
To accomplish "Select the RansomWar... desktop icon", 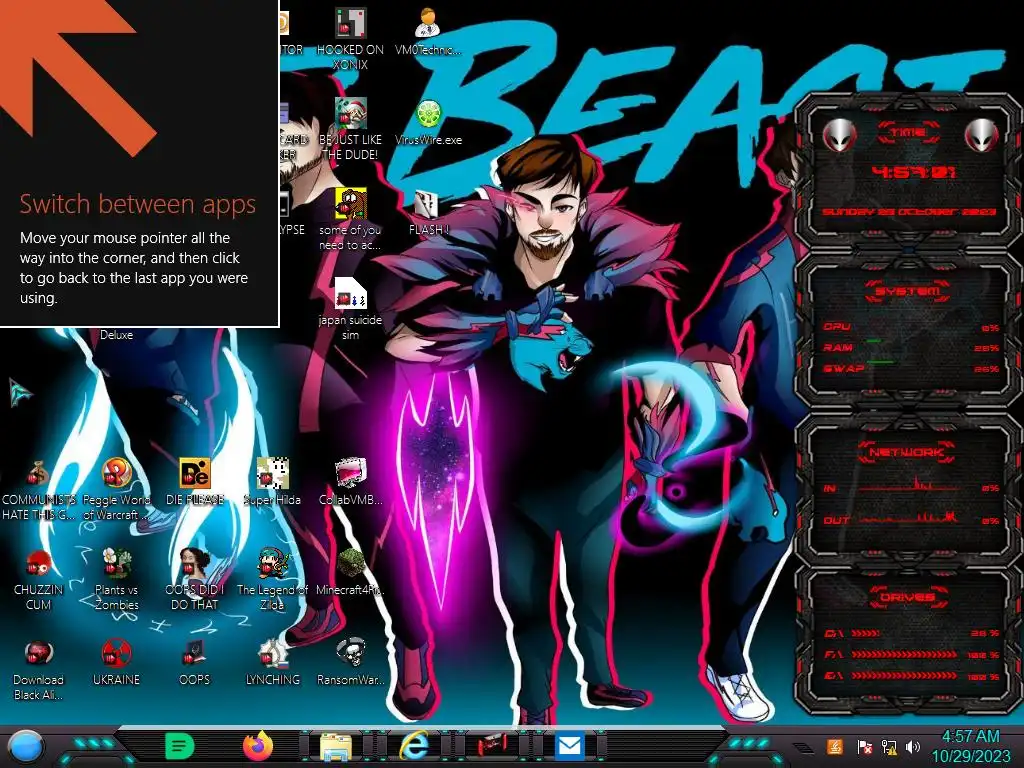I will coord(351,662).
